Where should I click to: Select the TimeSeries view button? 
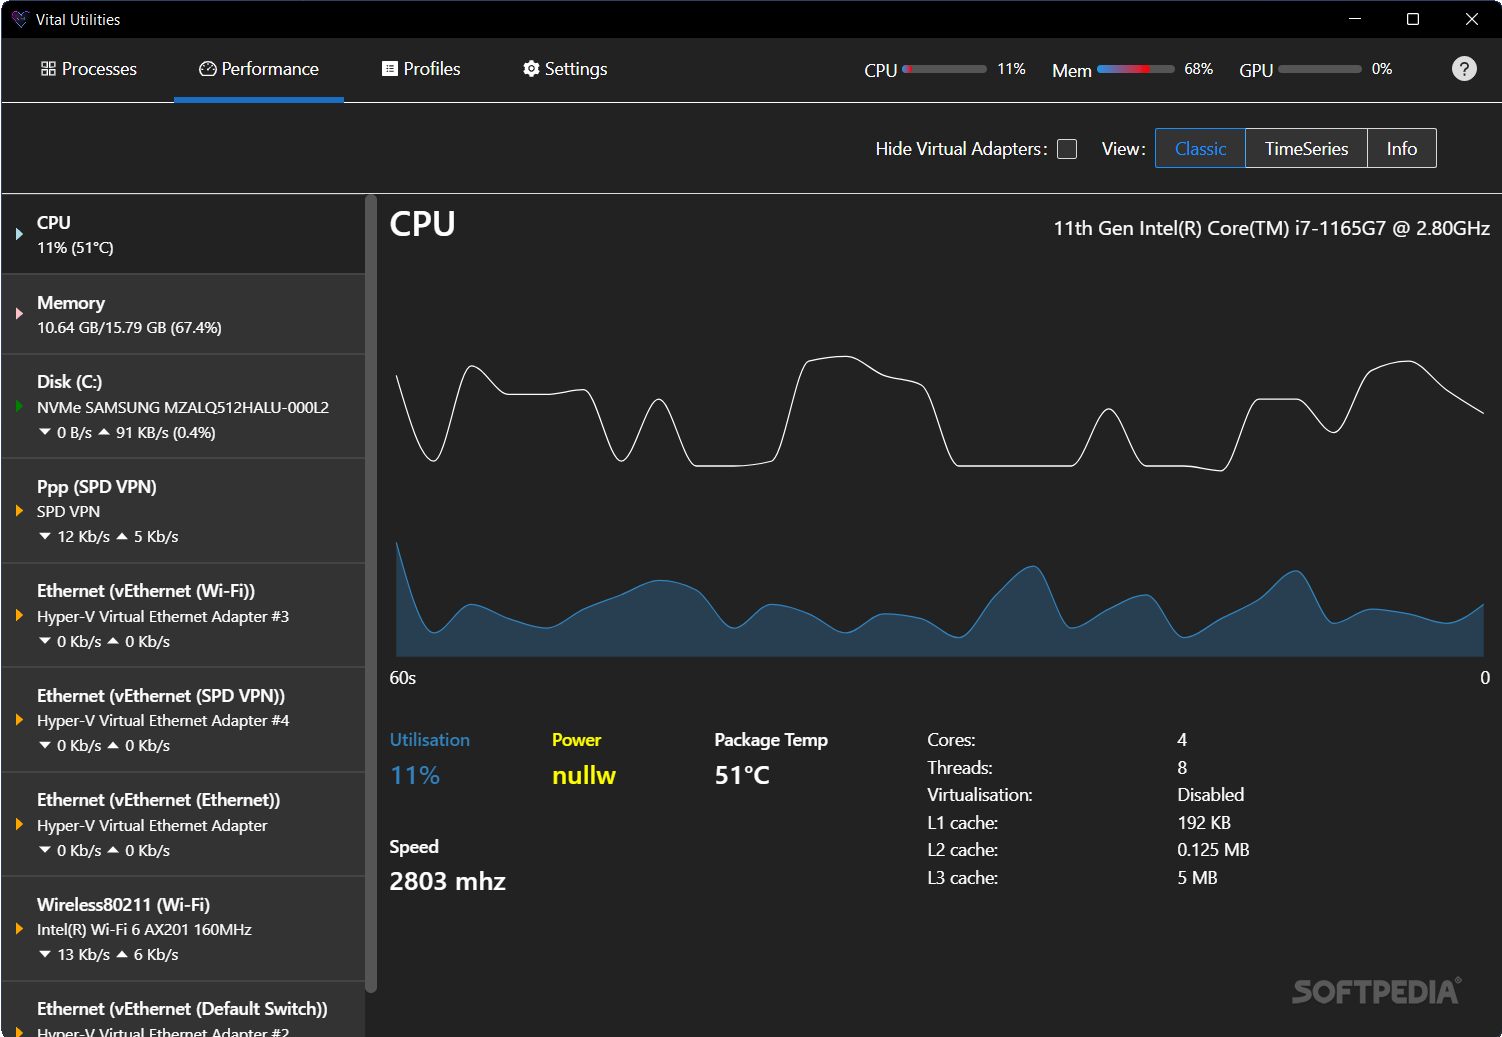pyautogui.click(x=1306, y=148)
